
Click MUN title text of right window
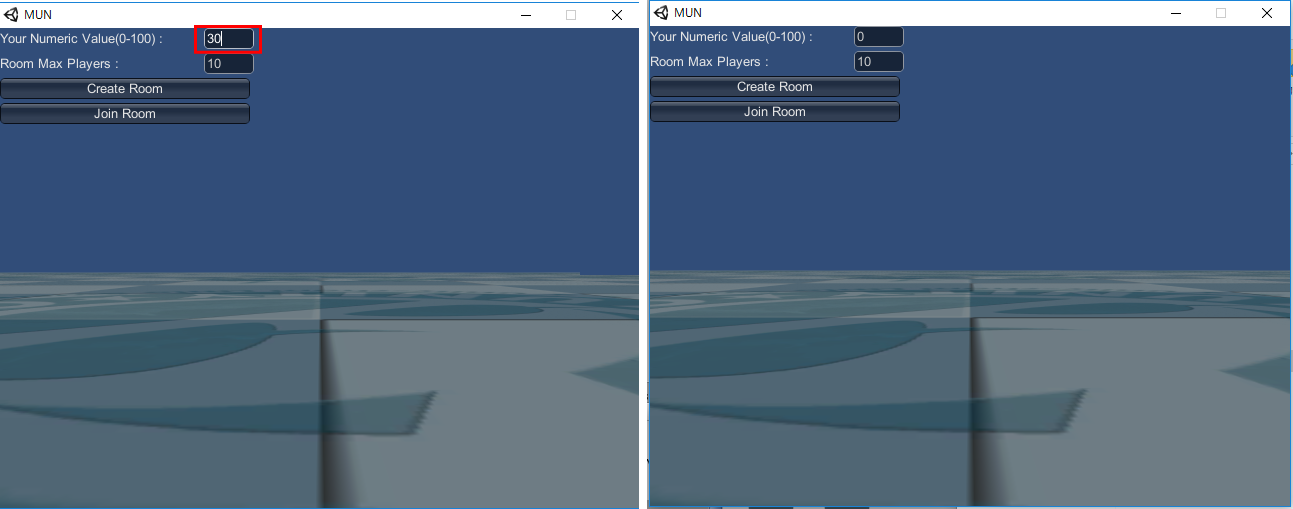688,13
